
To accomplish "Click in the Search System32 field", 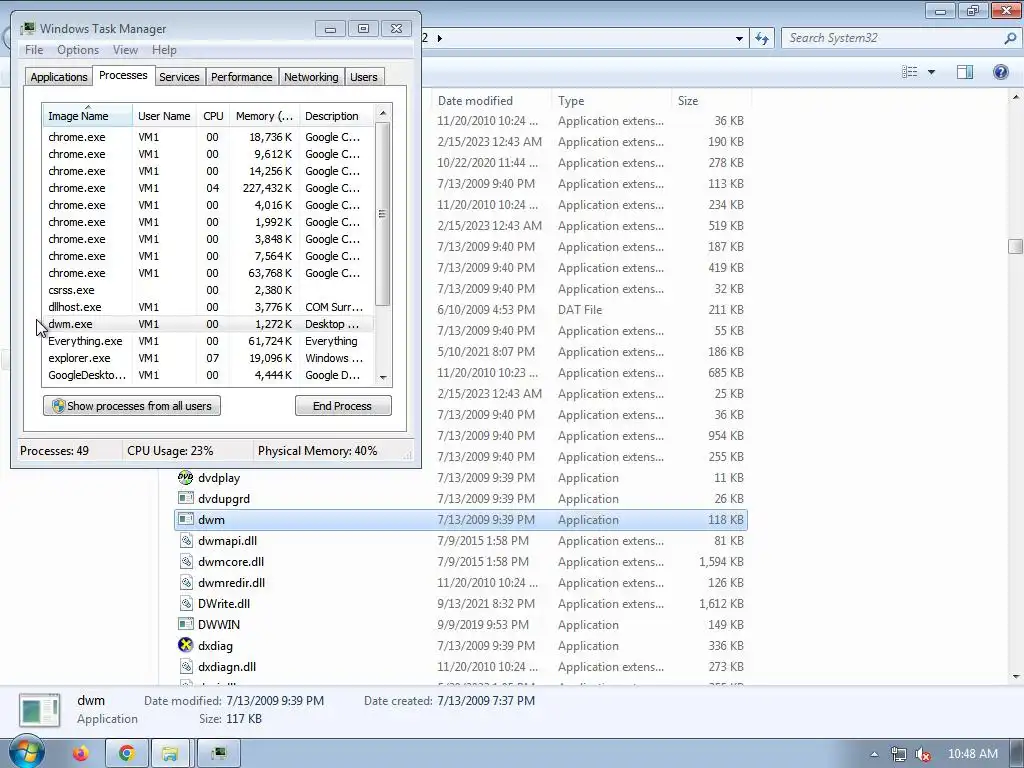I will 891,38.
